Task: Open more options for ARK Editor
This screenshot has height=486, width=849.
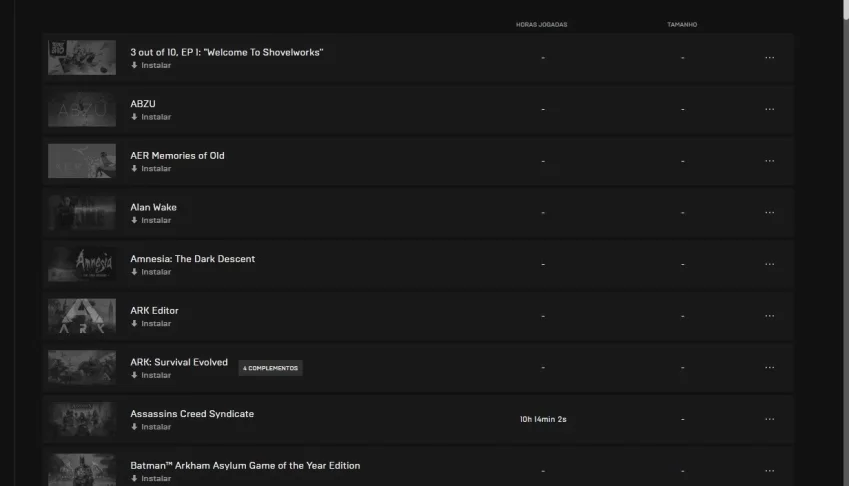Action: (x=769, y=316)
